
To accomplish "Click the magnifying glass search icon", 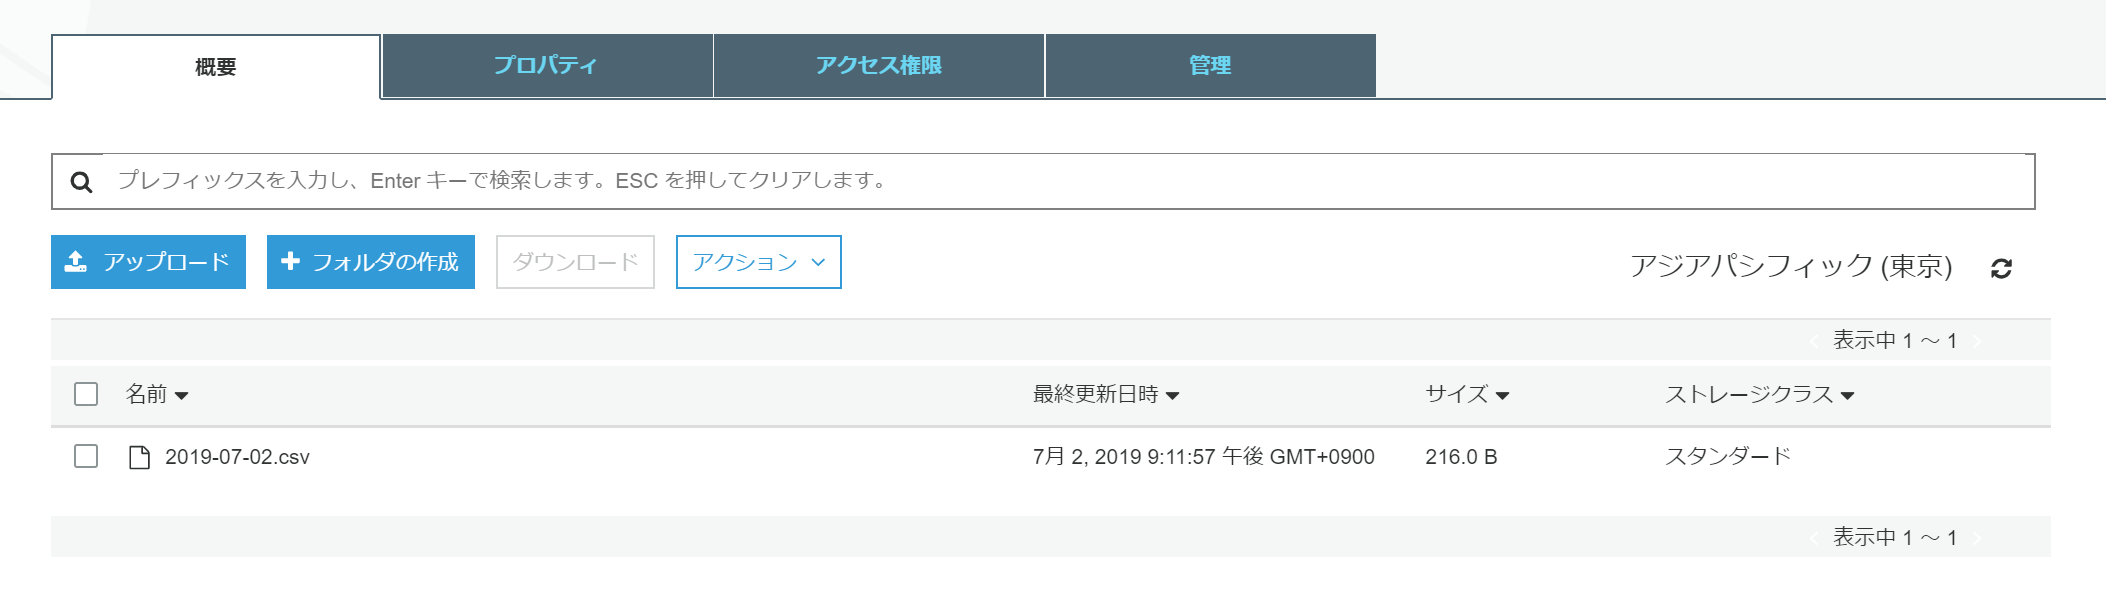I will pyautogui.click(x=81, y=181).
